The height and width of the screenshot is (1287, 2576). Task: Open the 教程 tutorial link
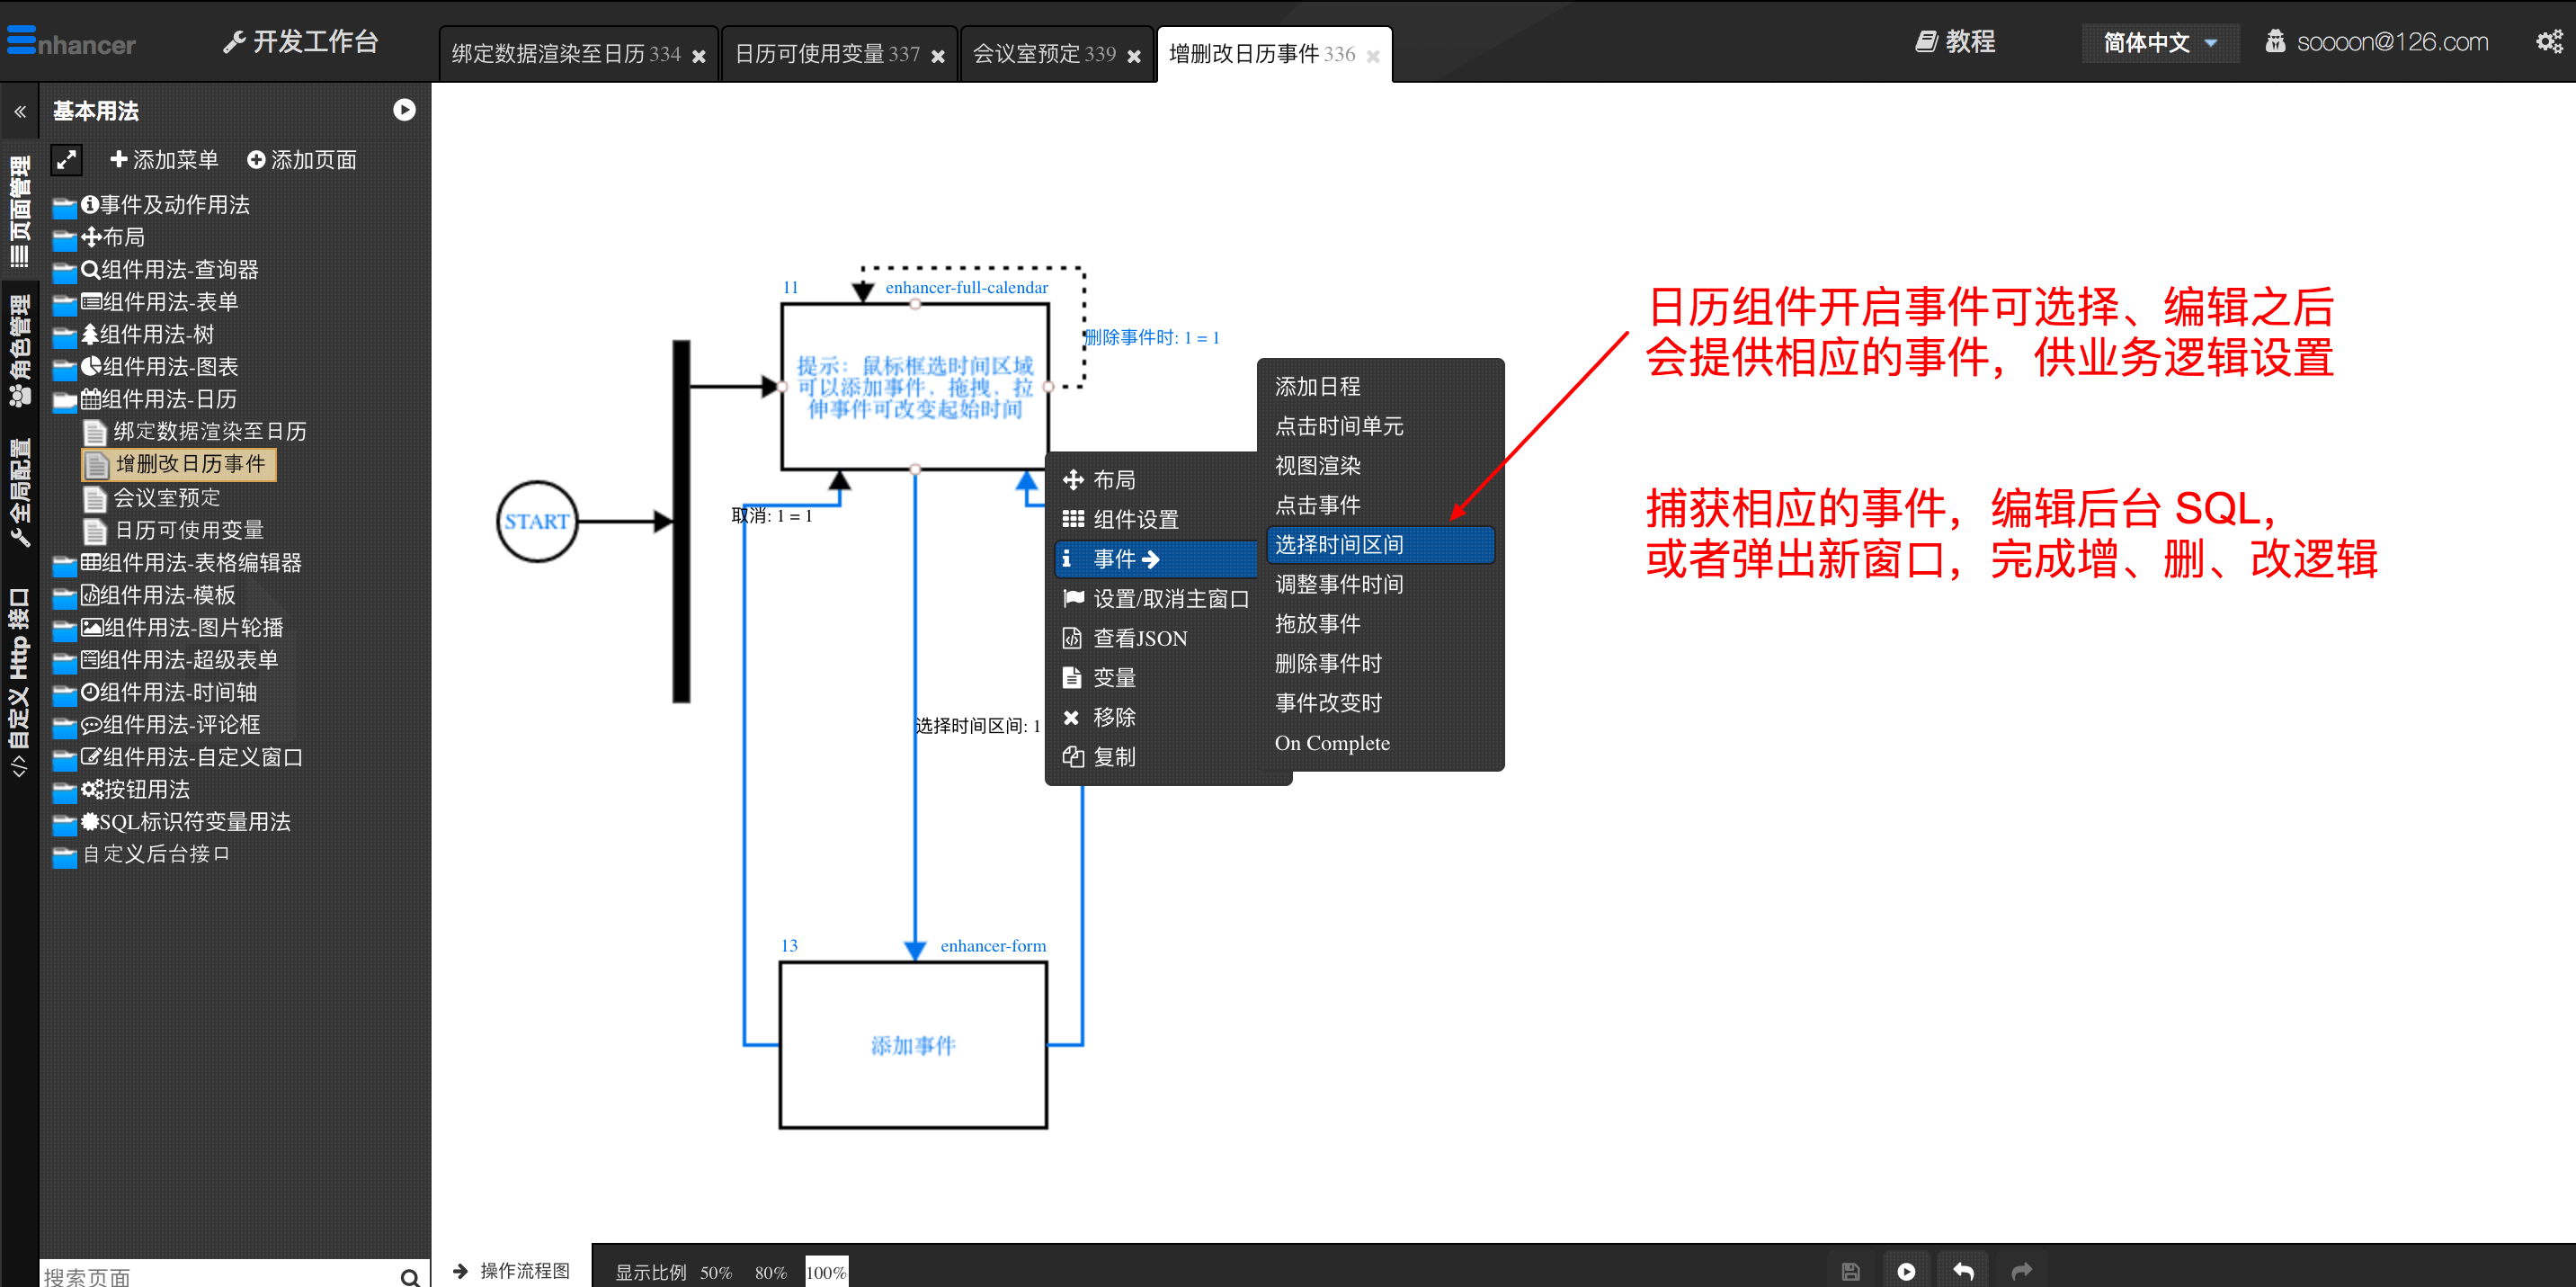coord(1956,41)
